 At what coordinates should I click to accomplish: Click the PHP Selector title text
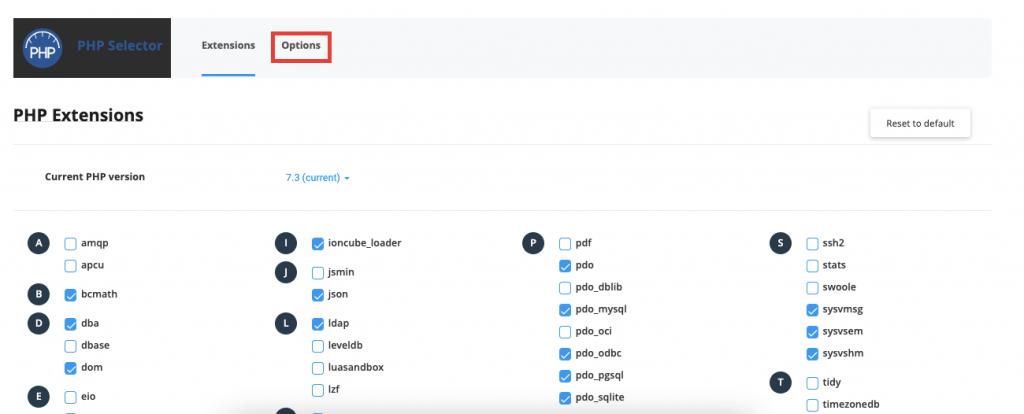(120, 46)
